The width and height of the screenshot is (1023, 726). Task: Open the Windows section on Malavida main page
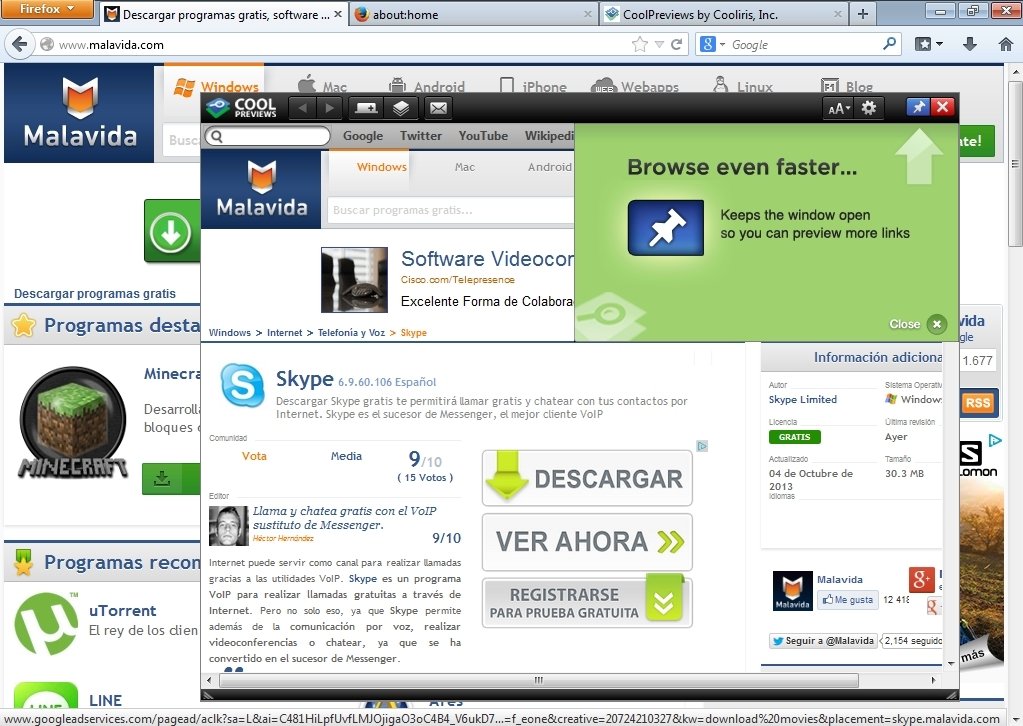215,86
